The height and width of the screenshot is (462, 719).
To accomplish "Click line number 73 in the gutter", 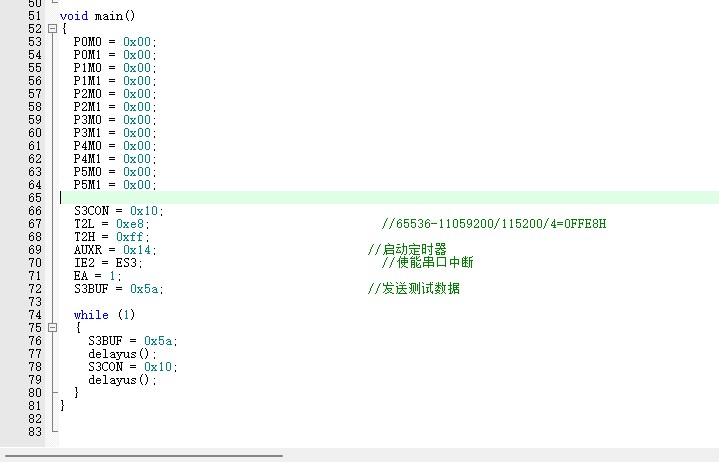I will pos(35,302).
